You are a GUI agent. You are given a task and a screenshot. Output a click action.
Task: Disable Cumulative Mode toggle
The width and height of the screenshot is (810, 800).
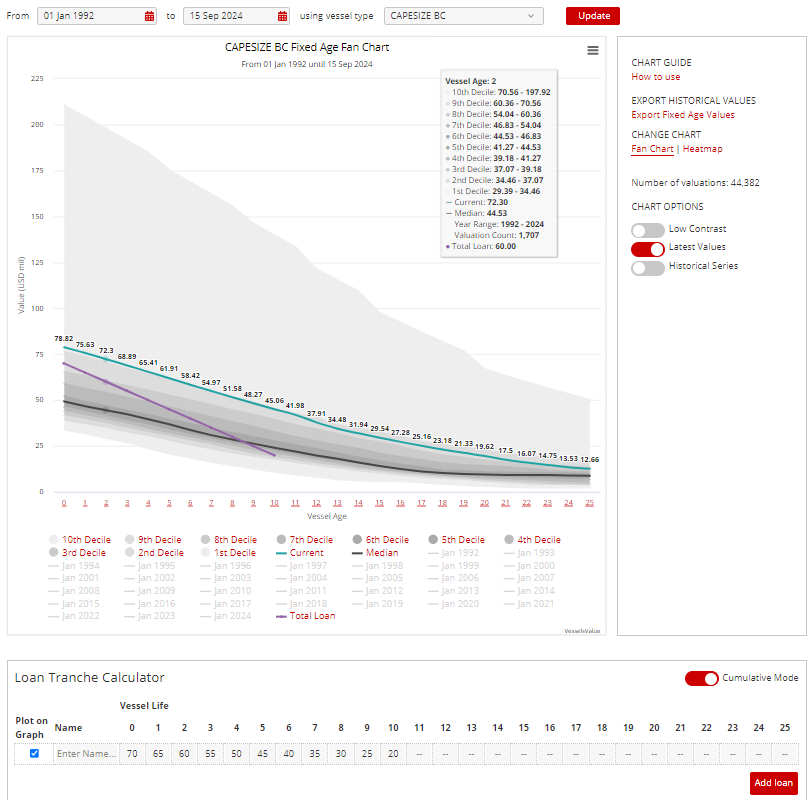click(x=701, y=678)
